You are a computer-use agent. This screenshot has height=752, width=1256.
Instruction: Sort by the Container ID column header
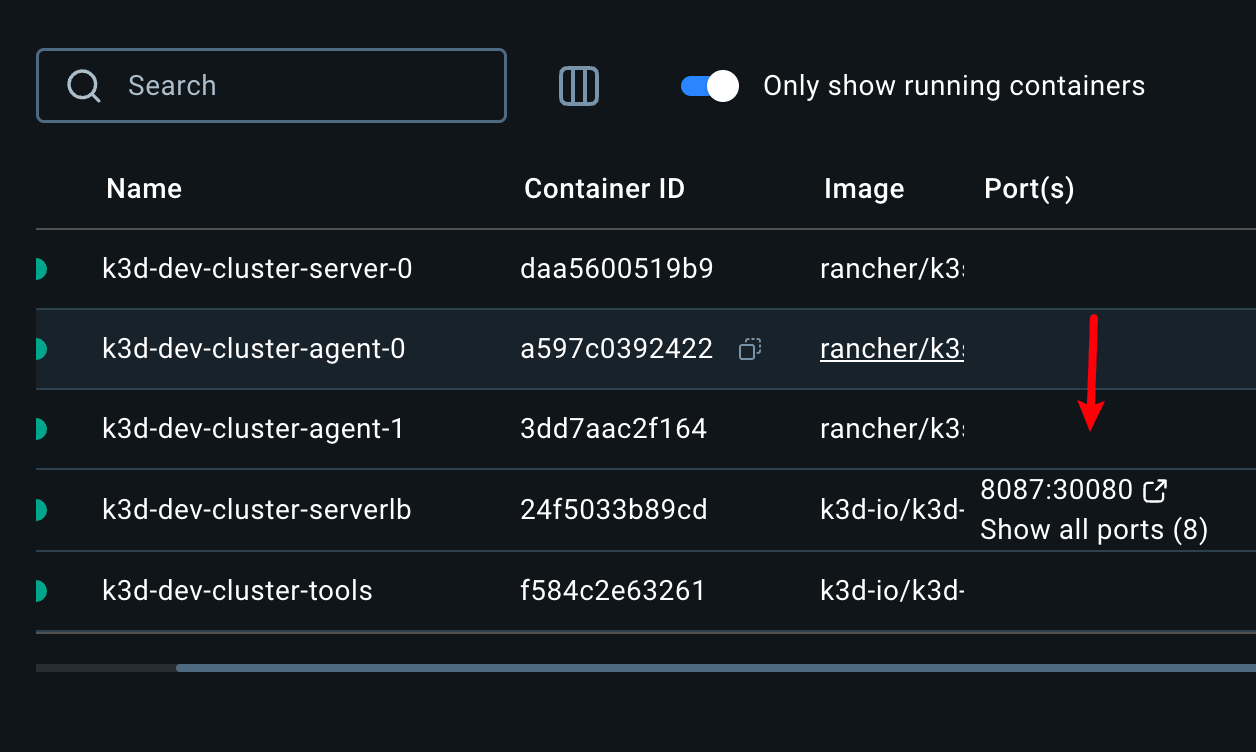click(604, 189)
